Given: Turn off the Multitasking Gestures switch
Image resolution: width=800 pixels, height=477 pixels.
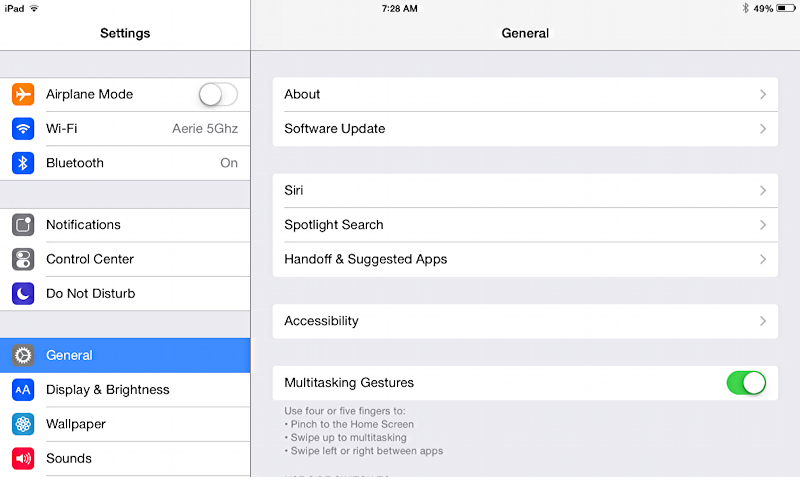Looking at the screenshot, I should coord(746,383).
